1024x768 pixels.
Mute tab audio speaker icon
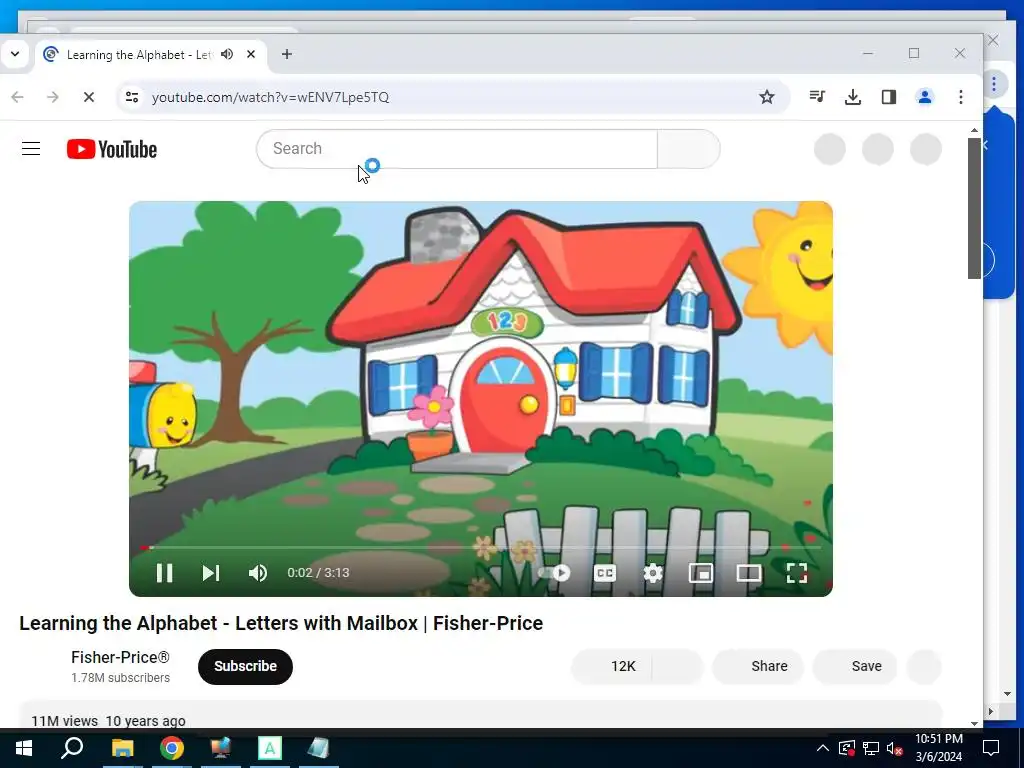click(x=227, y=54)
